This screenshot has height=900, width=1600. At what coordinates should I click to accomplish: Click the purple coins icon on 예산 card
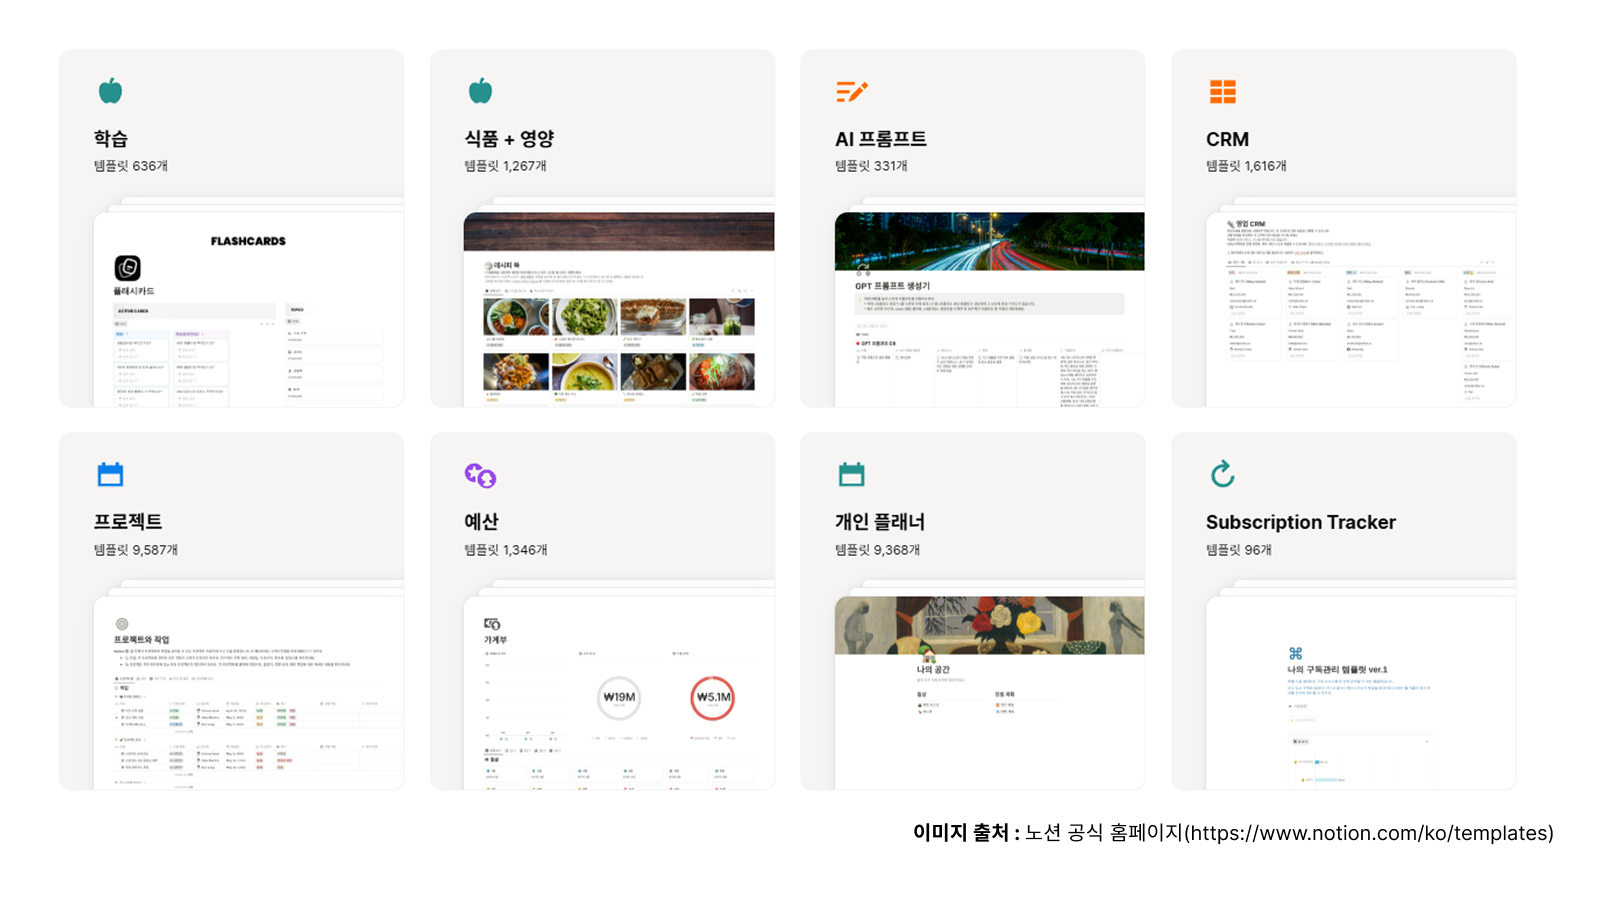(x=481, y=476)
